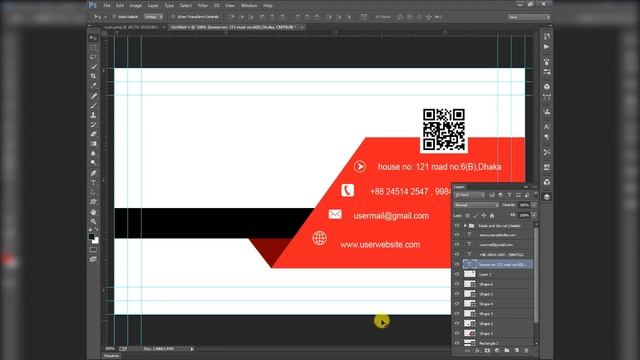
Task: Hide the Shape 6 layer via its eye
Action: 457,284
